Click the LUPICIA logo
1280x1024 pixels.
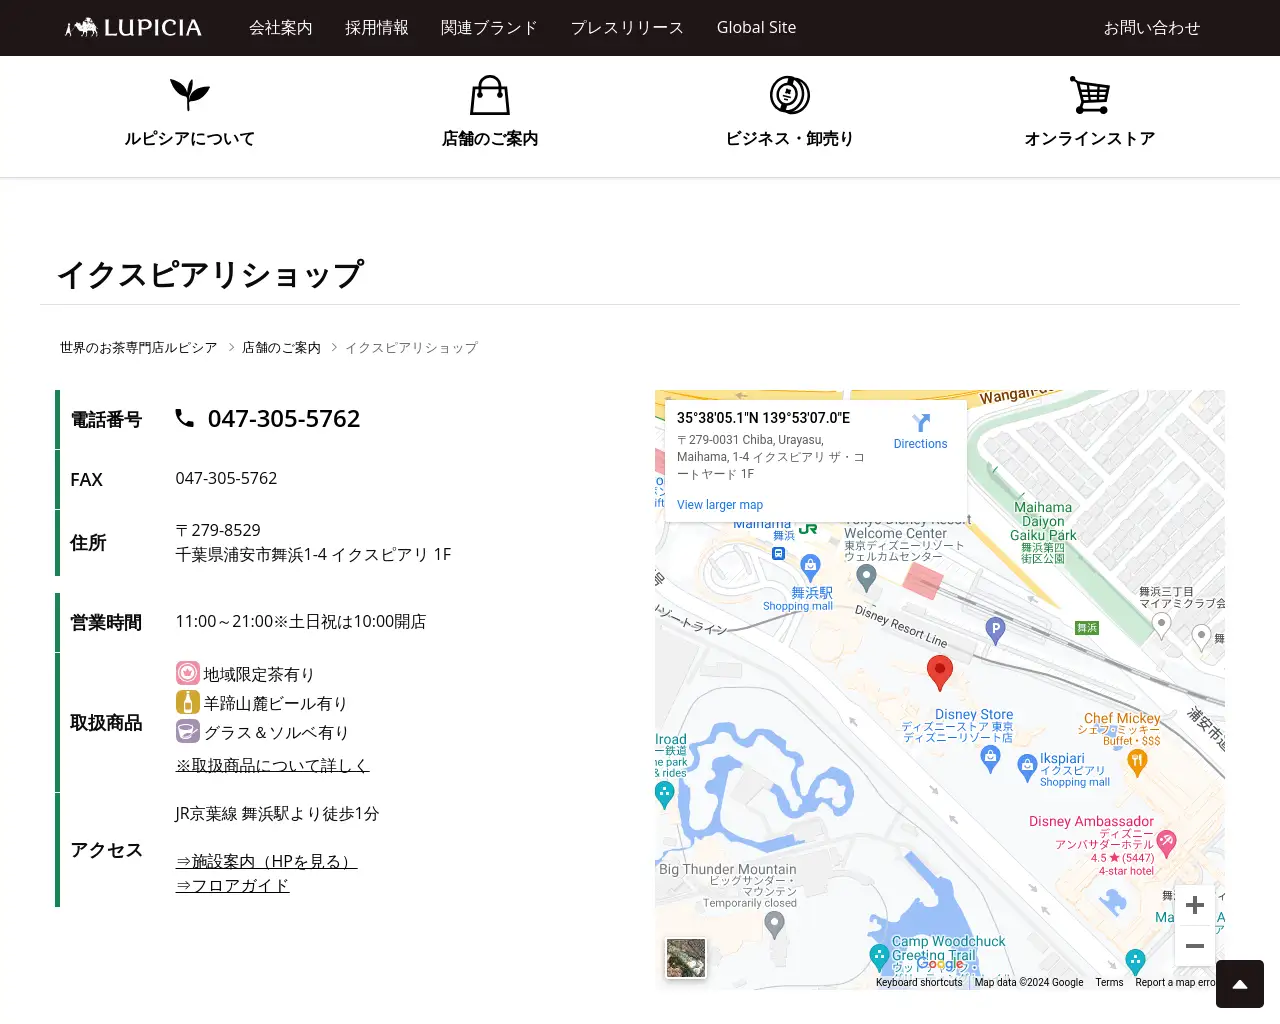[133, 28]
